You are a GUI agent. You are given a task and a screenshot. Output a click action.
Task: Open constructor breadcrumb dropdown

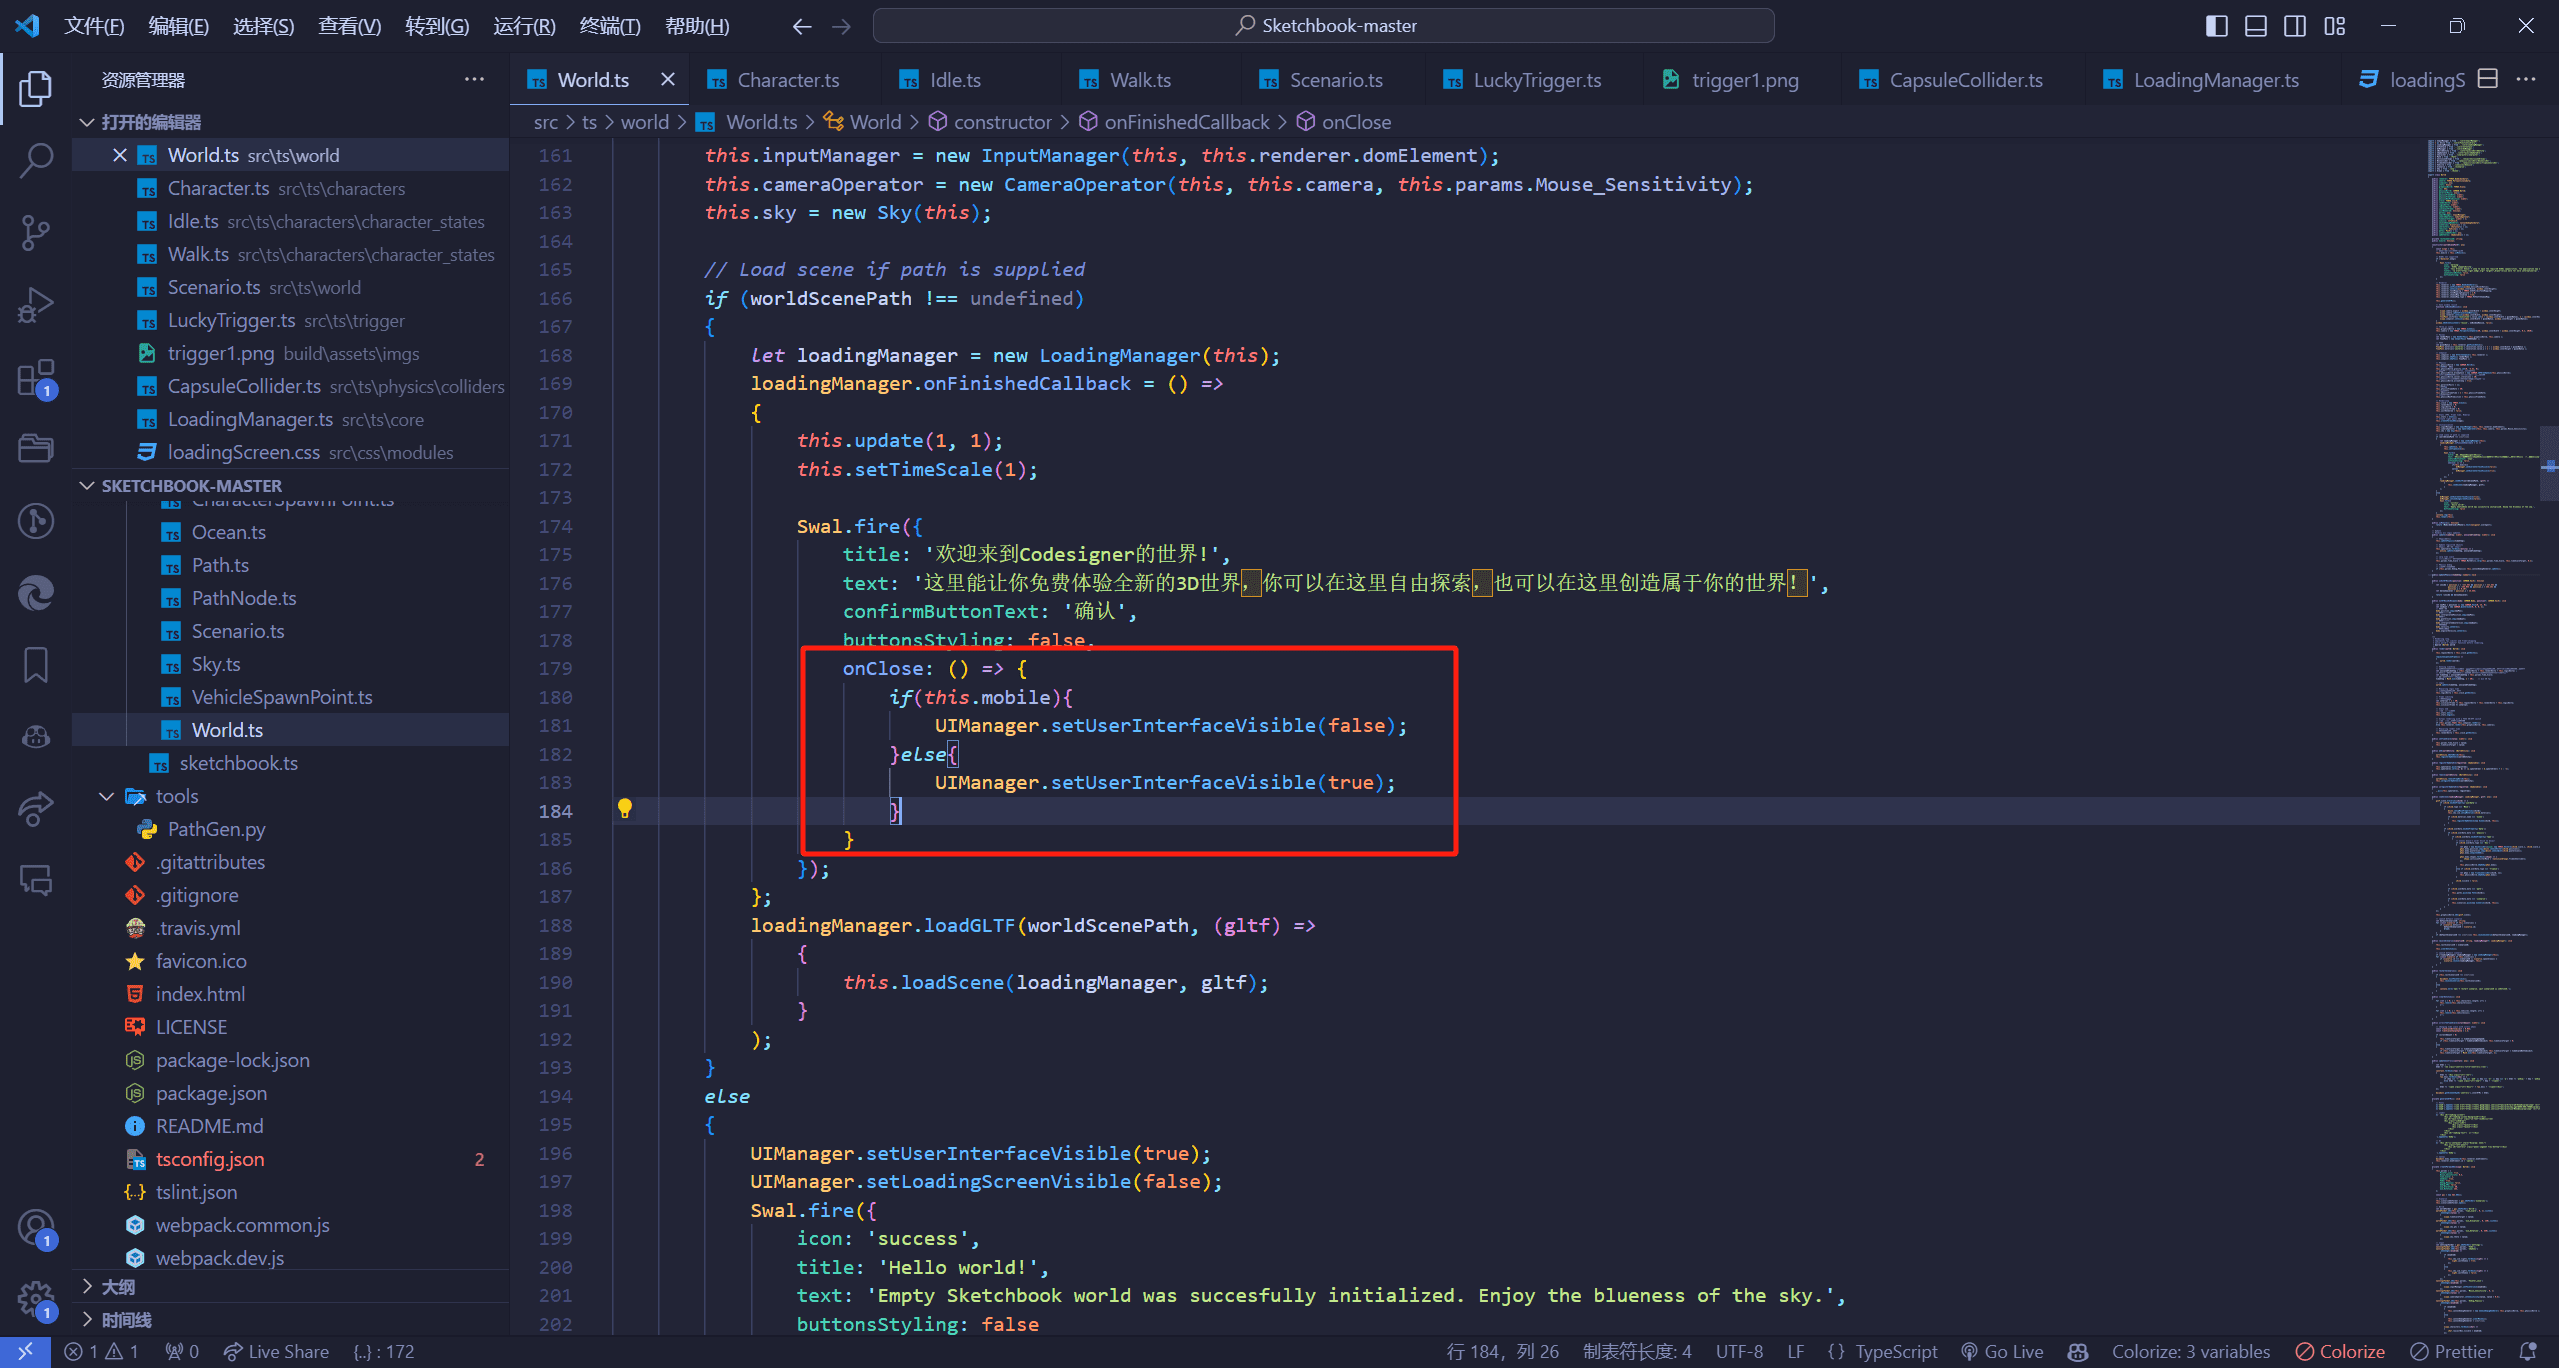pyautogui.click(x=990, y=122)
